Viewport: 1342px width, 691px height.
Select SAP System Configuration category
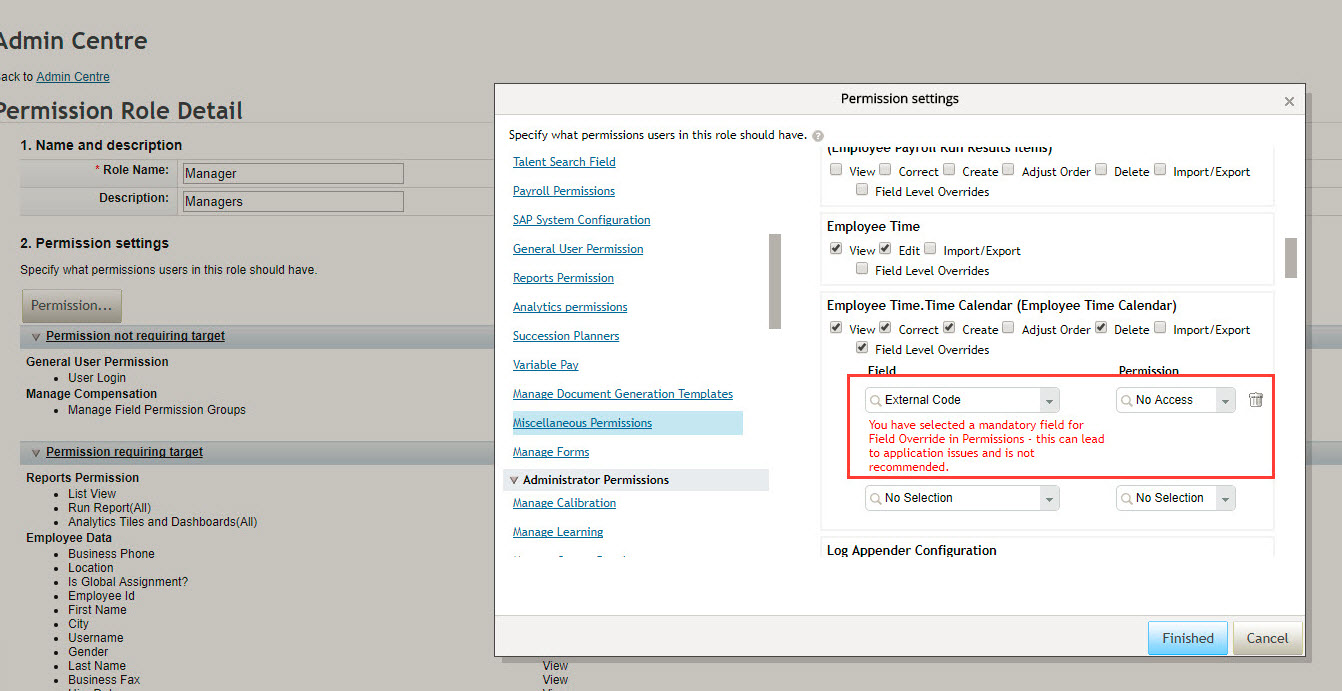coord(582,220)
